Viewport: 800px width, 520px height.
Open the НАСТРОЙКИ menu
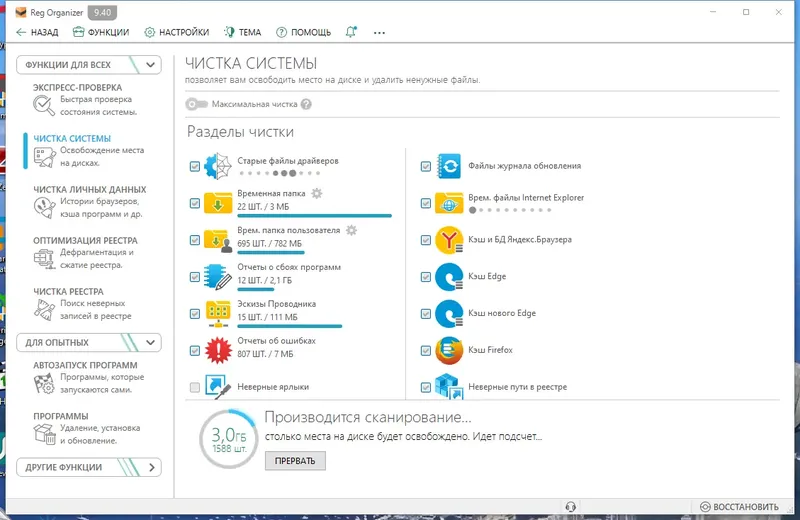177,32
